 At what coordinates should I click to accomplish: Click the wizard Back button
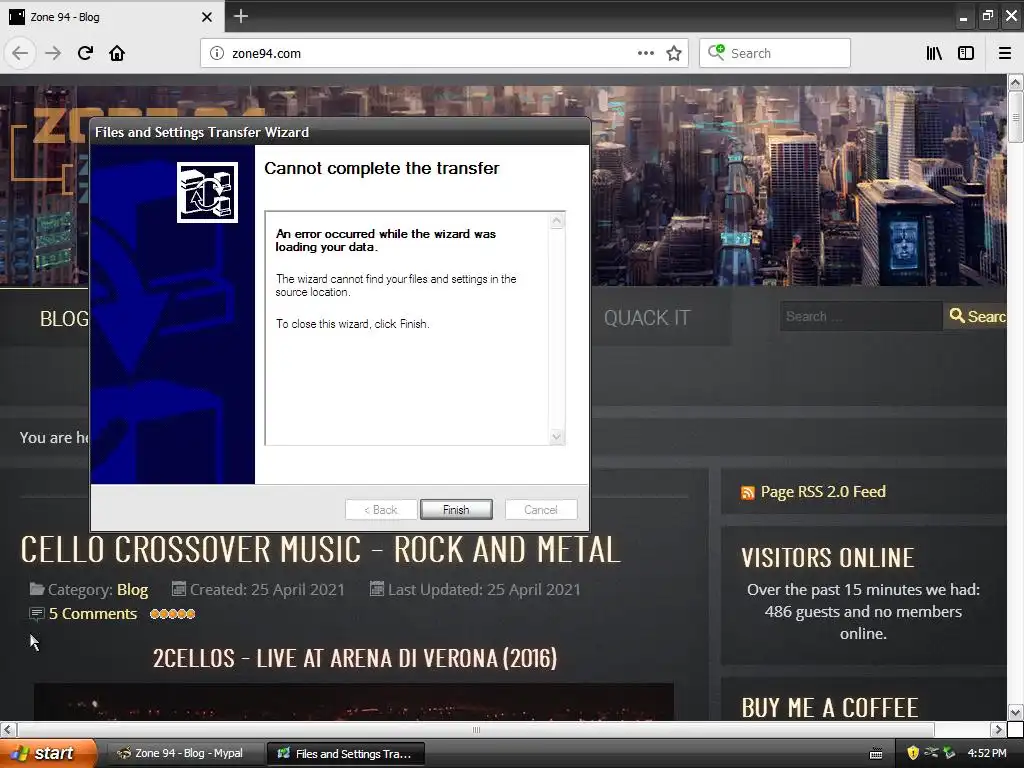(381, 509)
